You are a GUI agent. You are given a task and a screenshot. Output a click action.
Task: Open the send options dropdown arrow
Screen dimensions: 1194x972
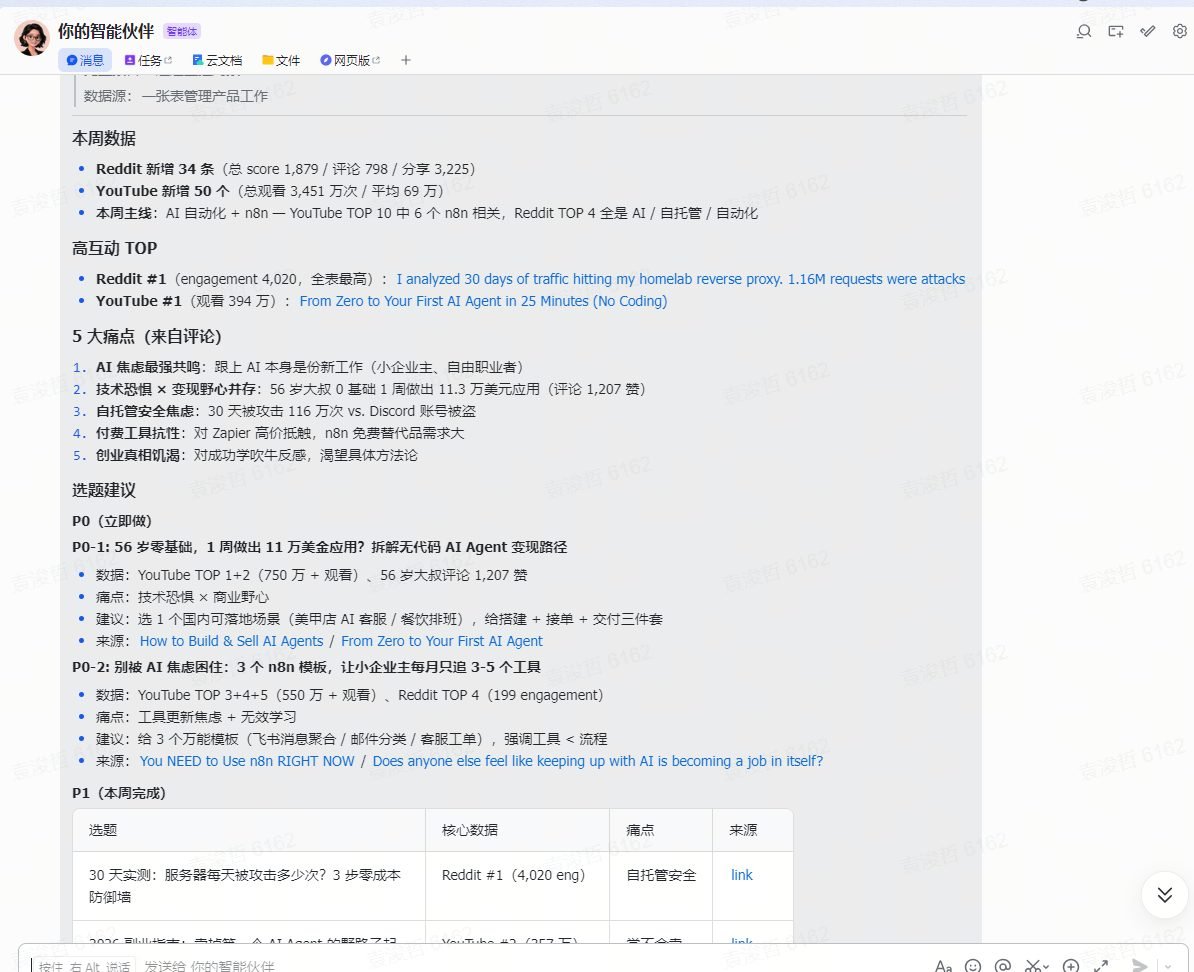click(1167, 966)
